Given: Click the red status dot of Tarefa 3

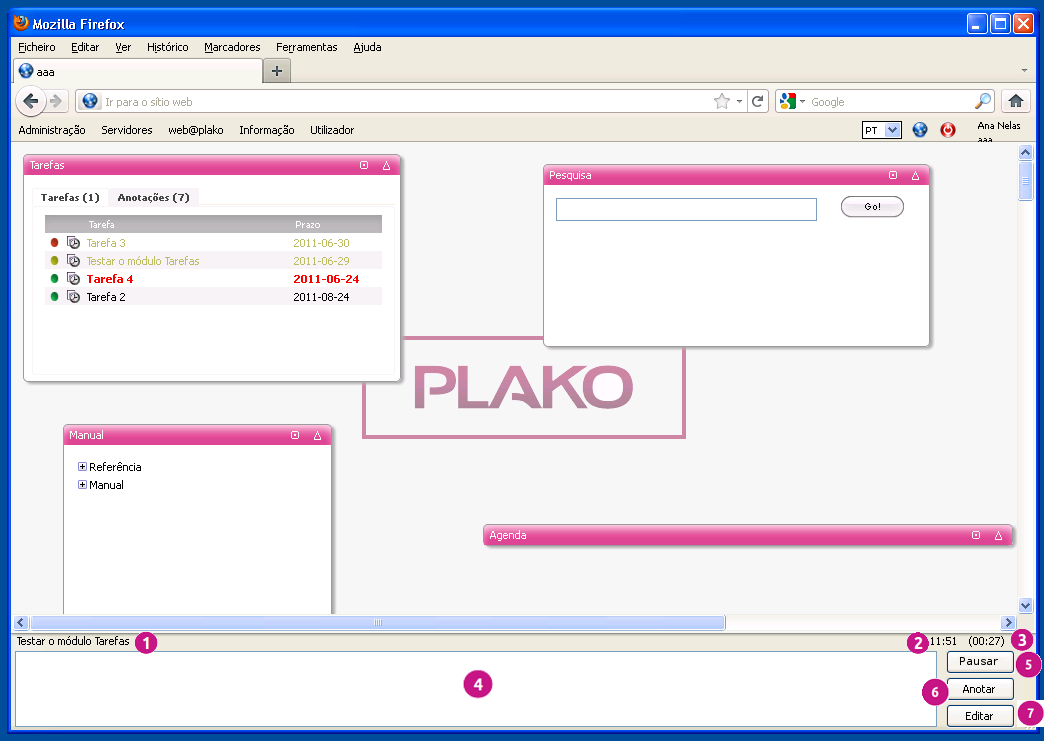Looking at the screenshot, I should [55, 242].
